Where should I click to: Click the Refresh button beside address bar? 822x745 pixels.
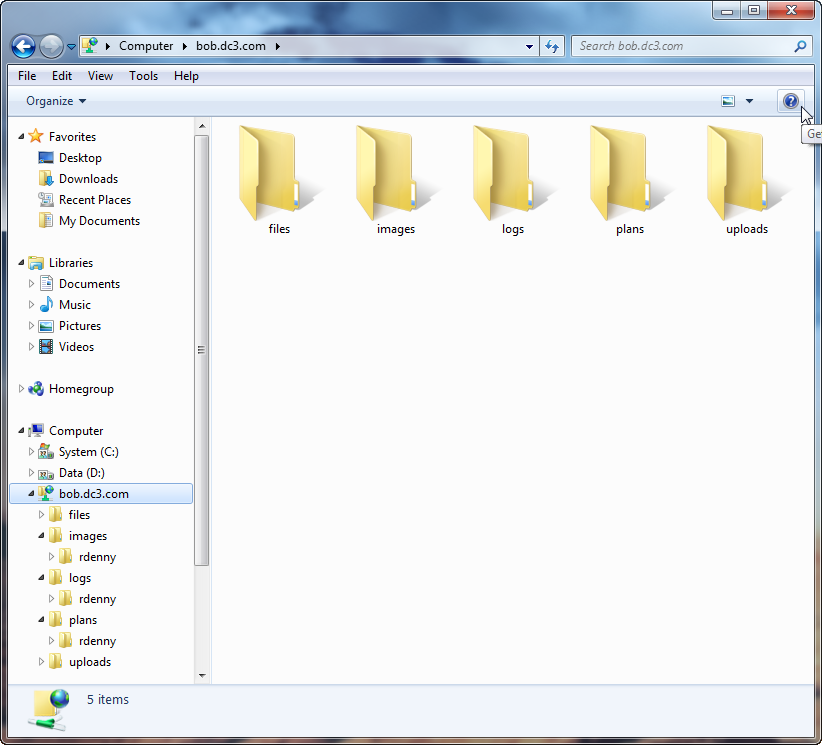pyautogui.click(x=552, y=46)
